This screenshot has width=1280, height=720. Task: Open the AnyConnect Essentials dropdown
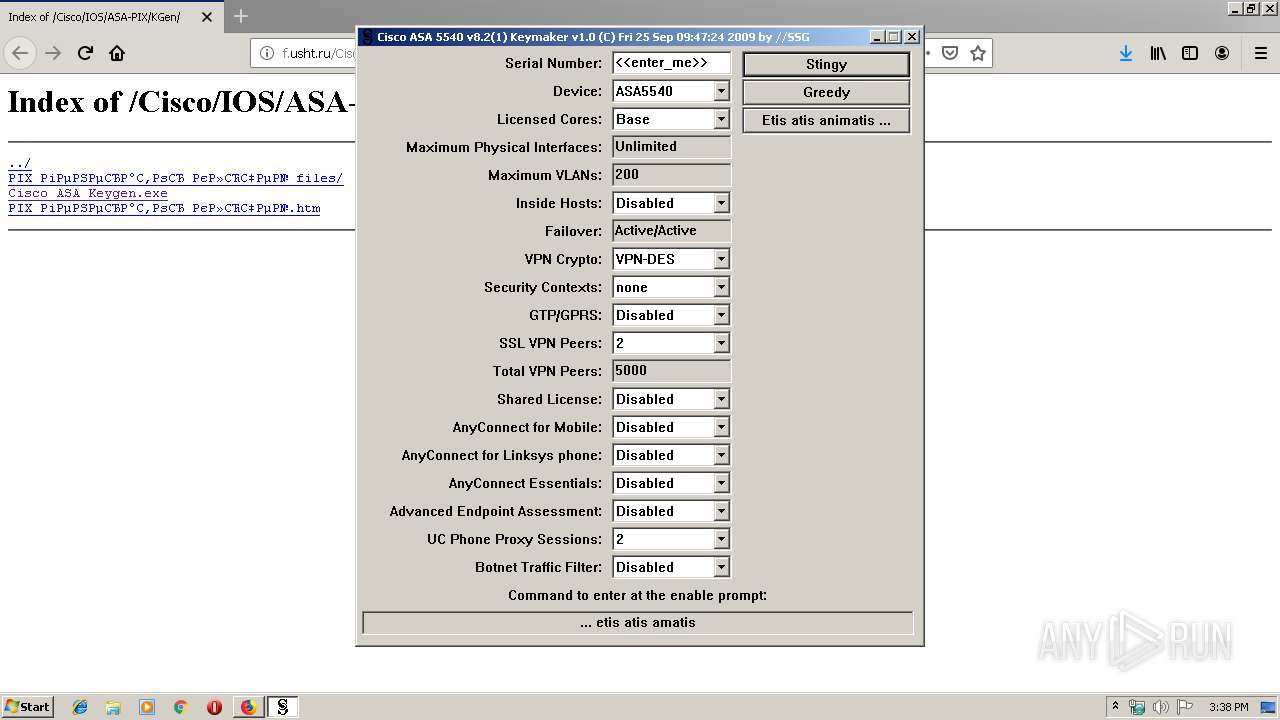721,483
